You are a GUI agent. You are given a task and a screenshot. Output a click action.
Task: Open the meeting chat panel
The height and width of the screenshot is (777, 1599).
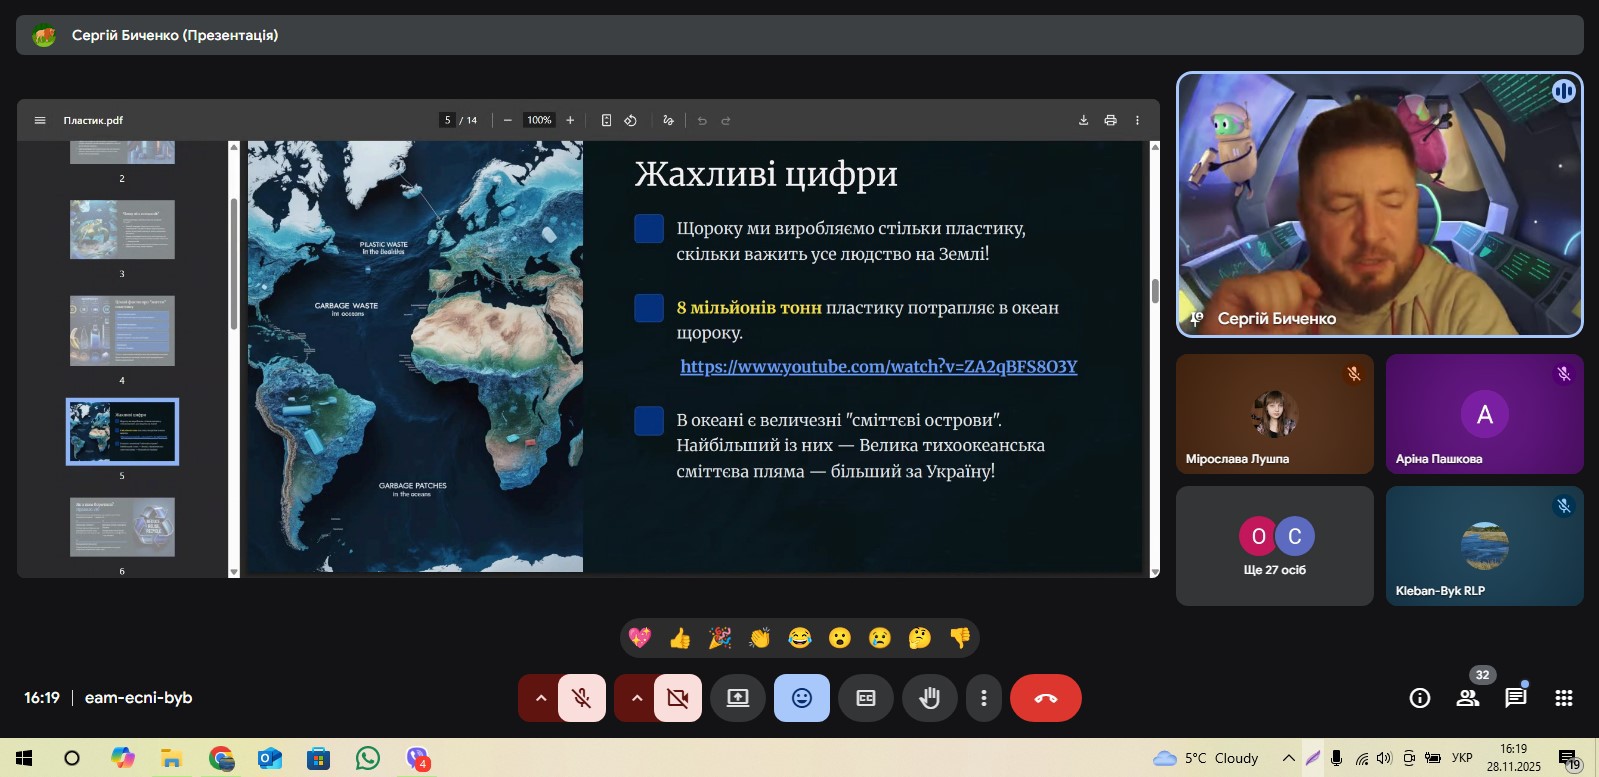click(x=1516, y=698)
